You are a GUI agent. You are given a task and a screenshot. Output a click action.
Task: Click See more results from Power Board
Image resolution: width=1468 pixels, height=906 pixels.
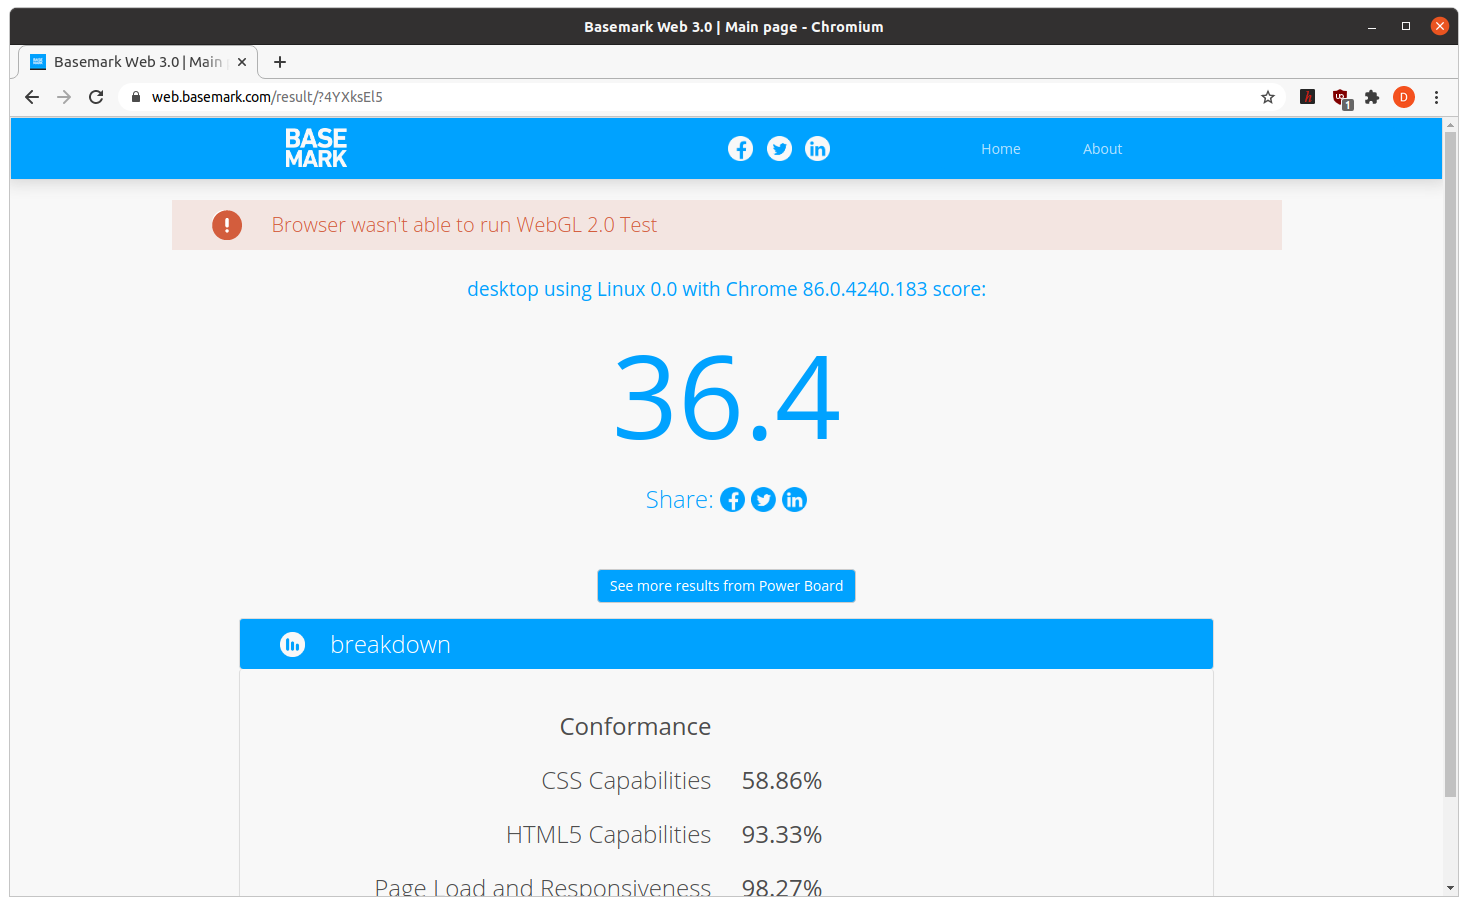[x=726, y=586]
